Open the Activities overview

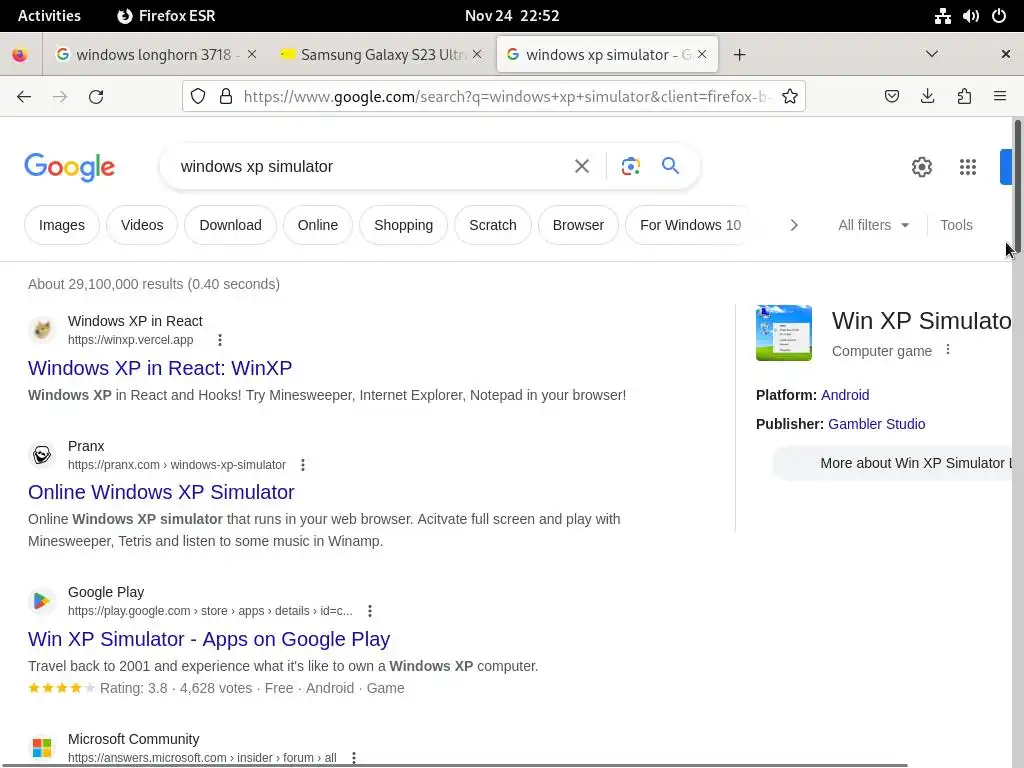(x=49, y=16)
